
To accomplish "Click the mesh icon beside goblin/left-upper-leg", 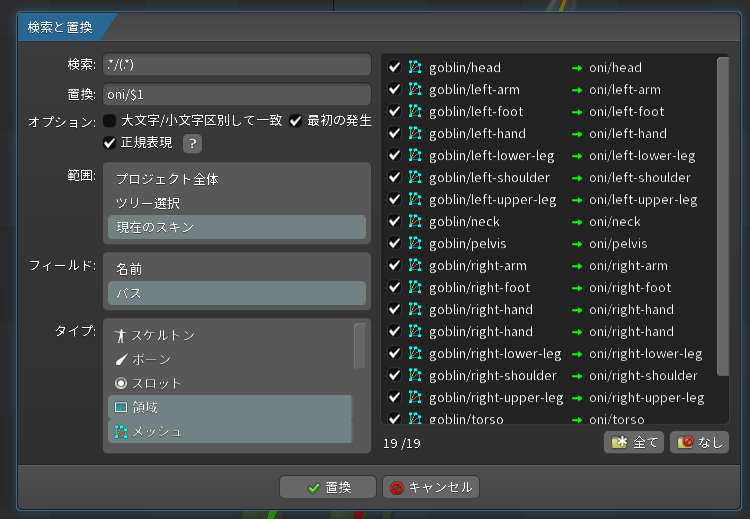I will click(x=415, y=199).
